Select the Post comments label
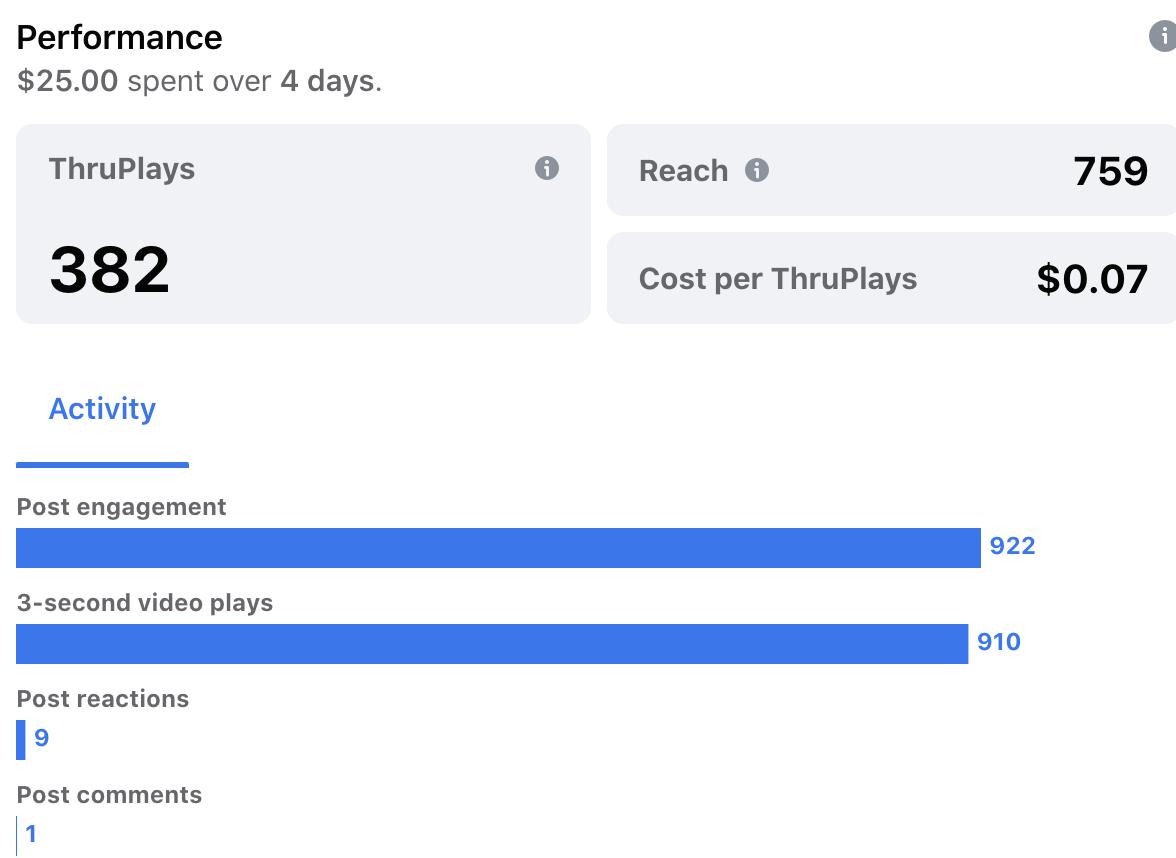This screenshot has width=1176, height=858. pyautogui.click(x=109, y=795)
